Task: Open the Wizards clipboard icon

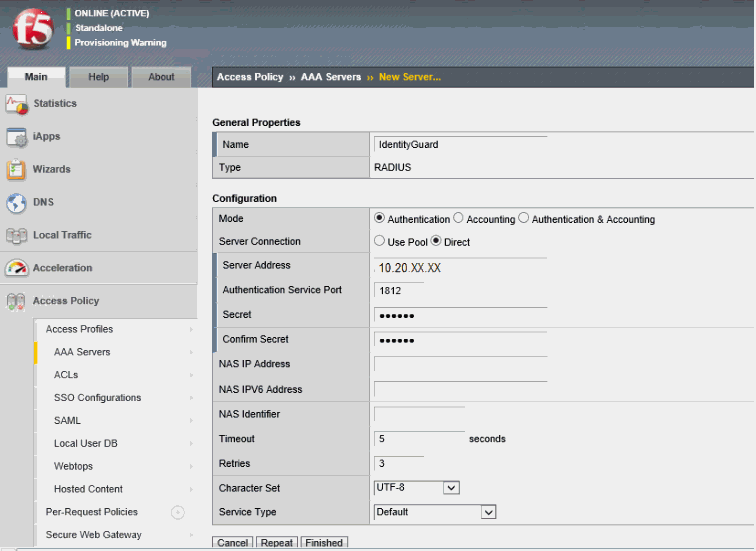Action: point(16,170)
